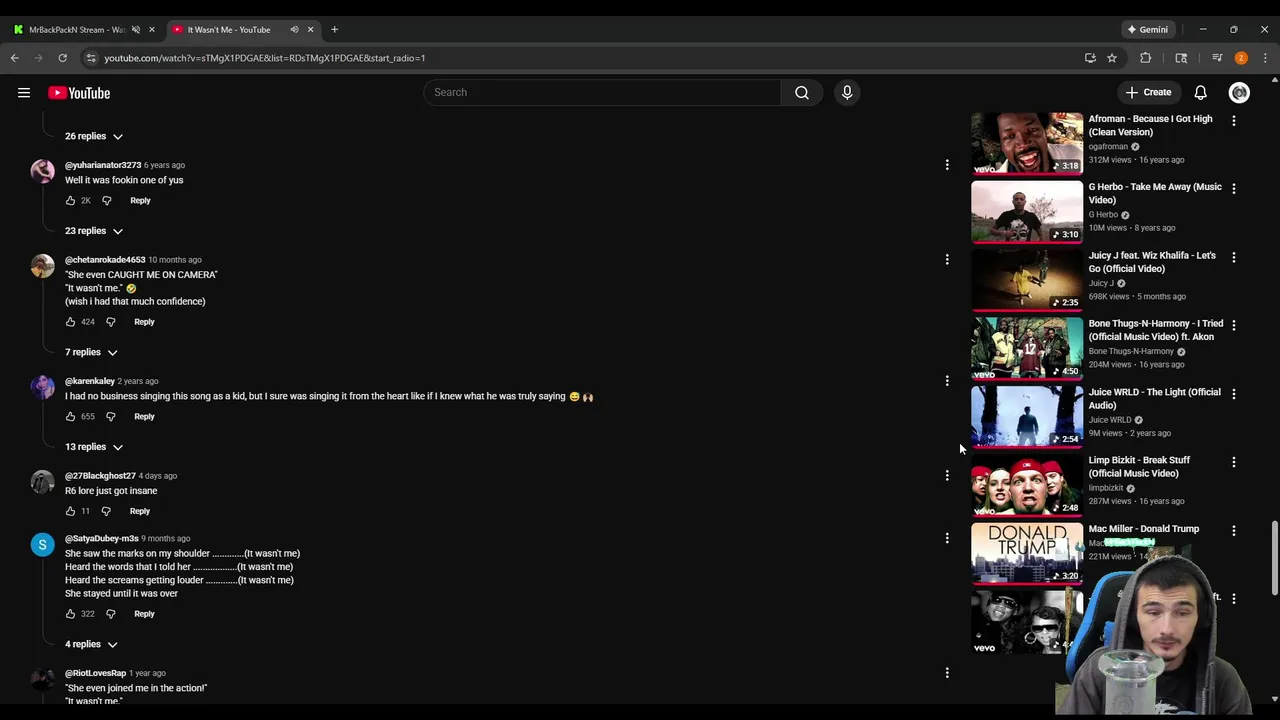Like the comment by @chetanrokade4653
This screenshot has width=1280, height=720.
(x=70, y=322)
